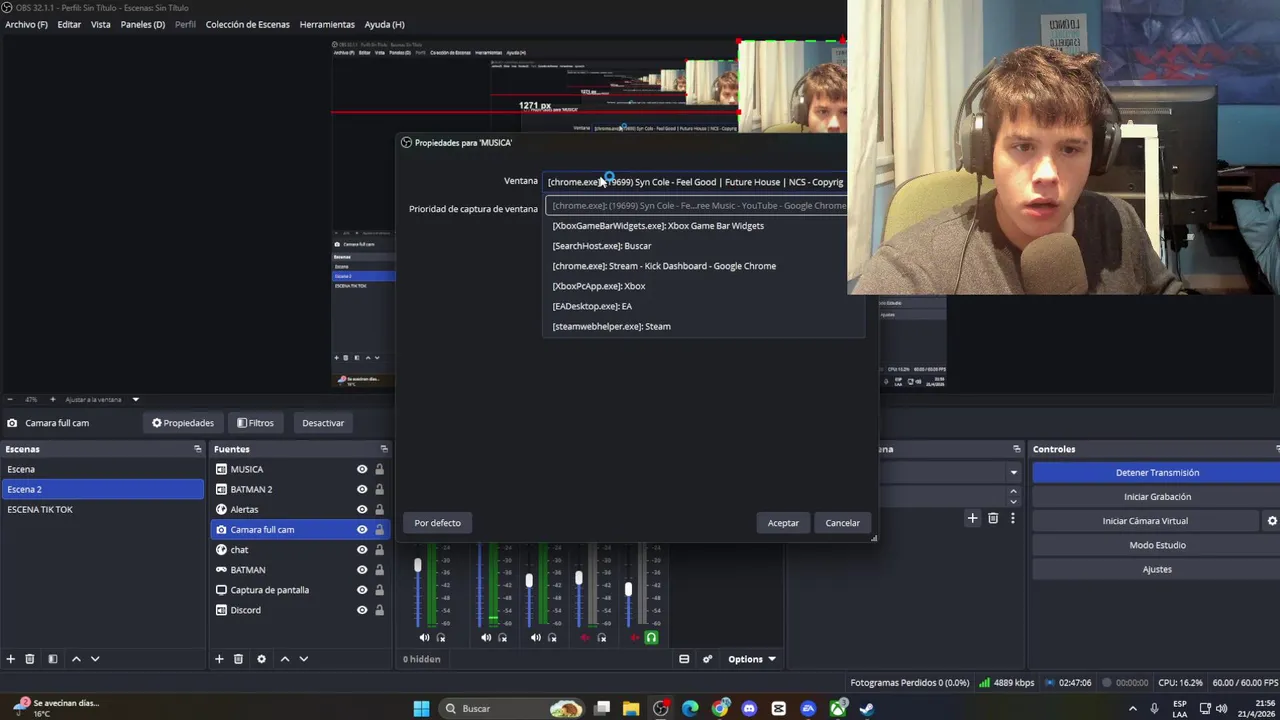Delete the transition with the trash icon
The height and width of the screenshot is (720, 1280).
tap(993, 518)
